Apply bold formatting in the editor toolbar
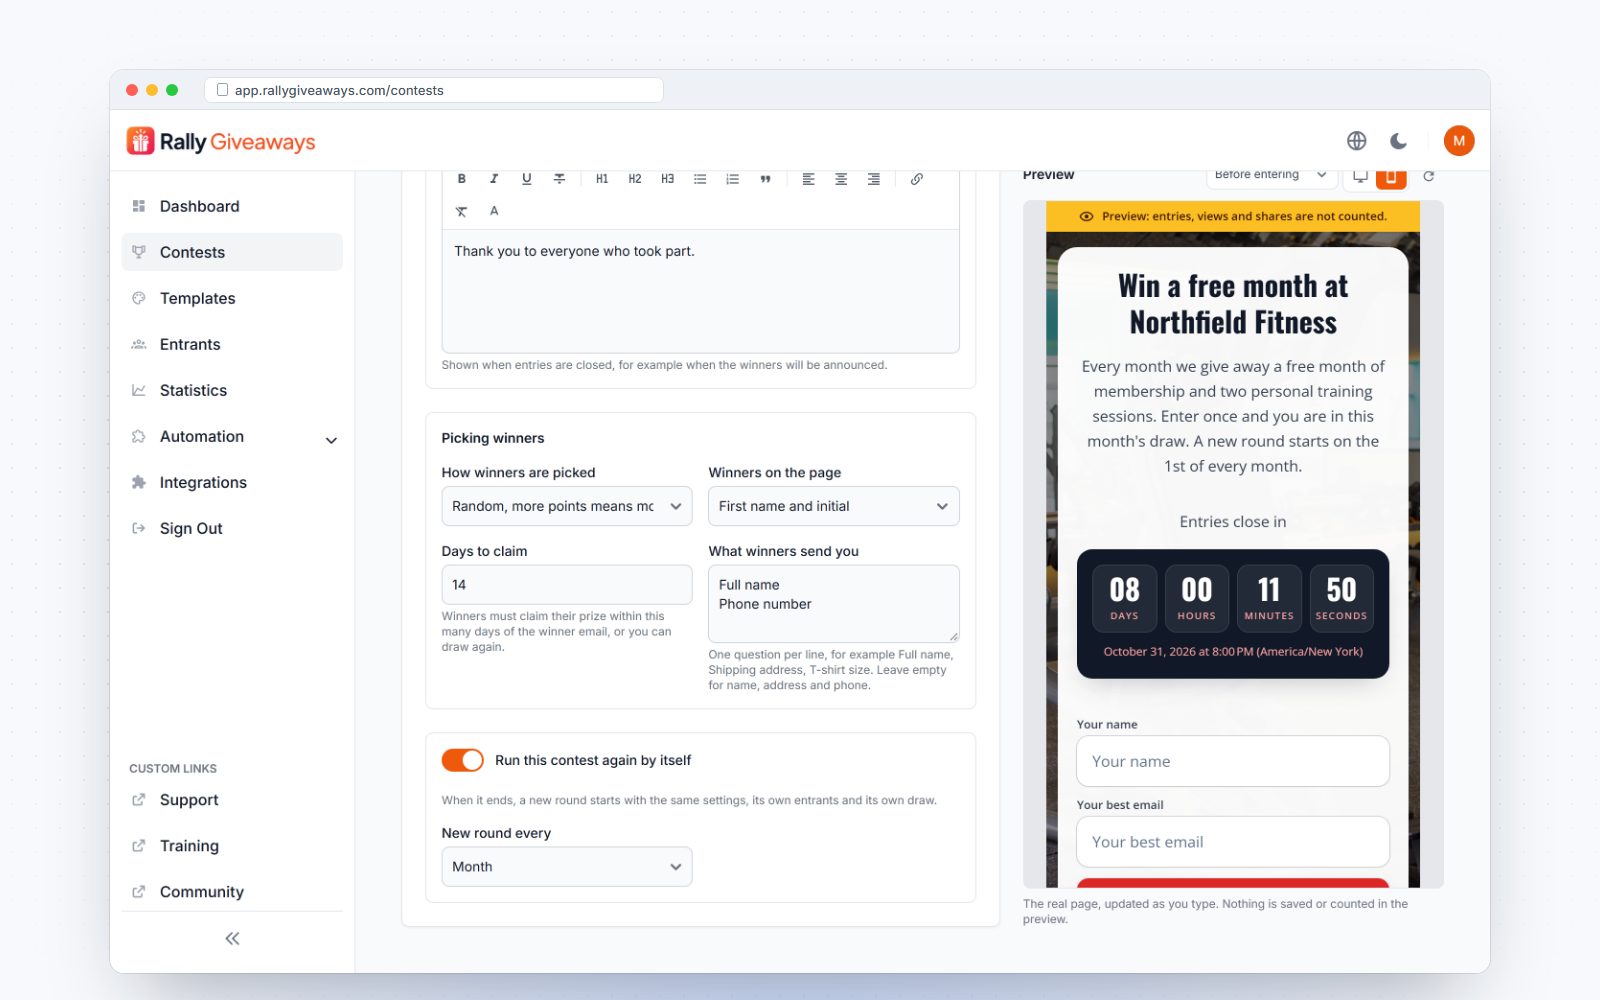The width and height of the screenshot is (1600, 1000). (462, 179)
